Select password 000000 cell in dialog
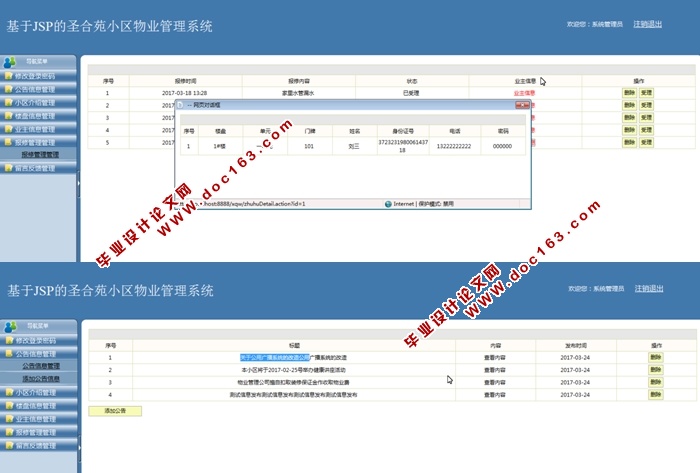This screenshot has width=700, height=473. point(502,146)
